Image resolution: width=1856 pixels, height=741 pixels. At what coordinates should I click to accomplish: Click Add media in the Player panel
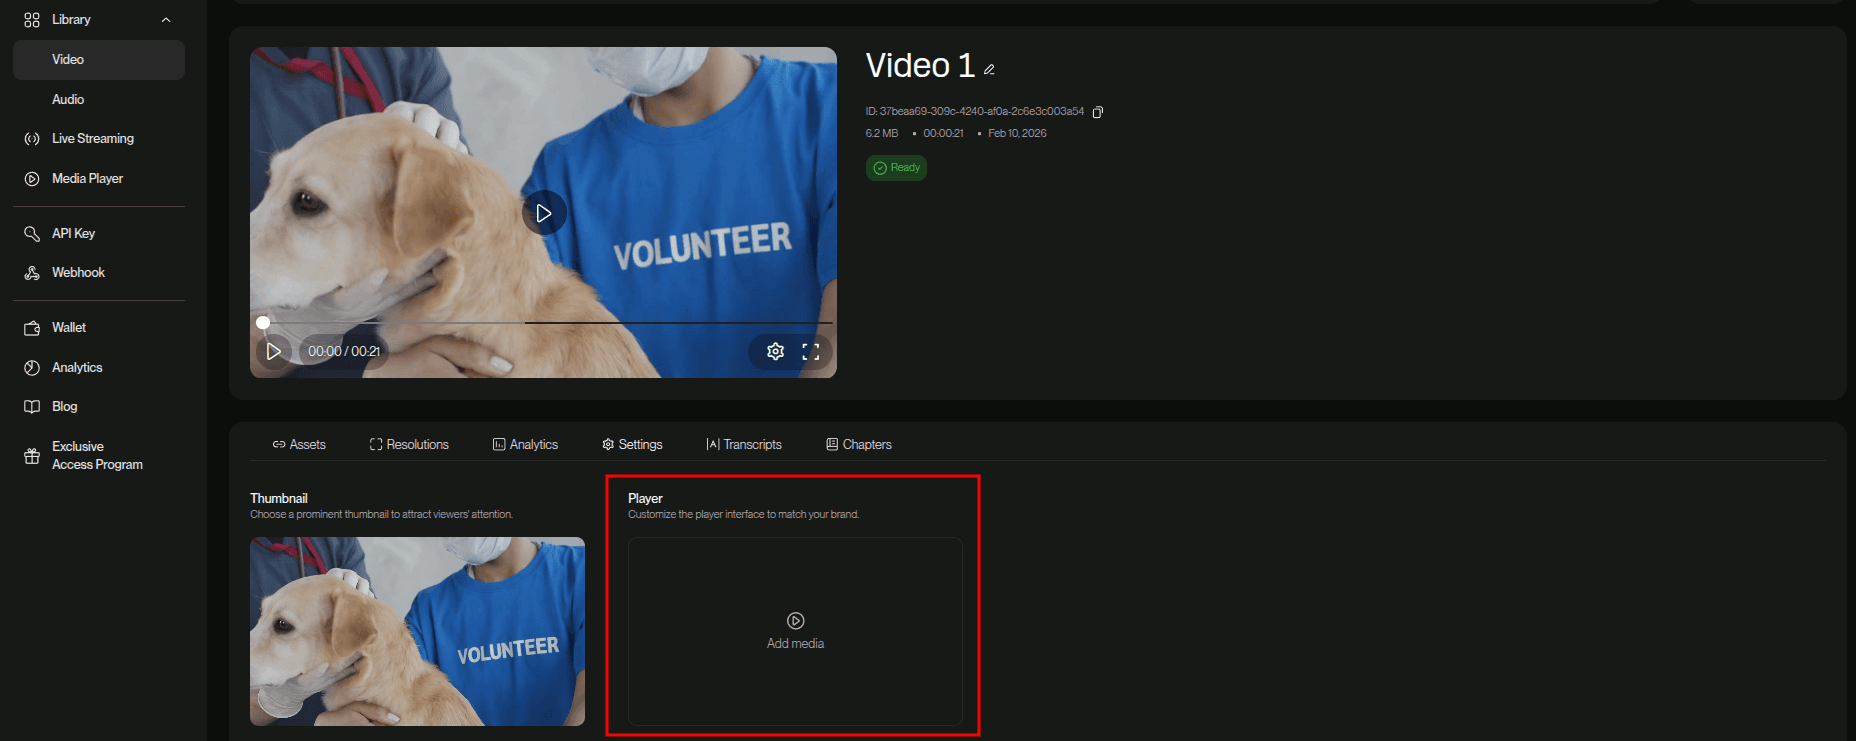tap(795, 631)
